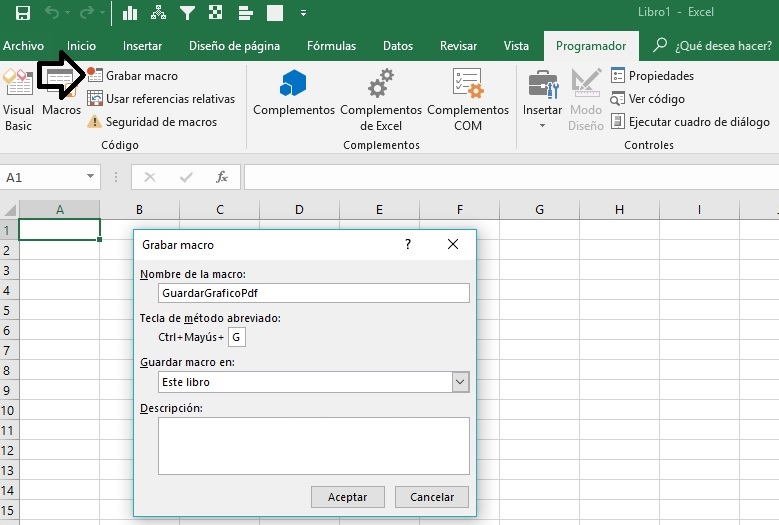Screen dimensions: 779x525
Task: Click the Grabar macro icon in ribbon
Action: [94, 76]
